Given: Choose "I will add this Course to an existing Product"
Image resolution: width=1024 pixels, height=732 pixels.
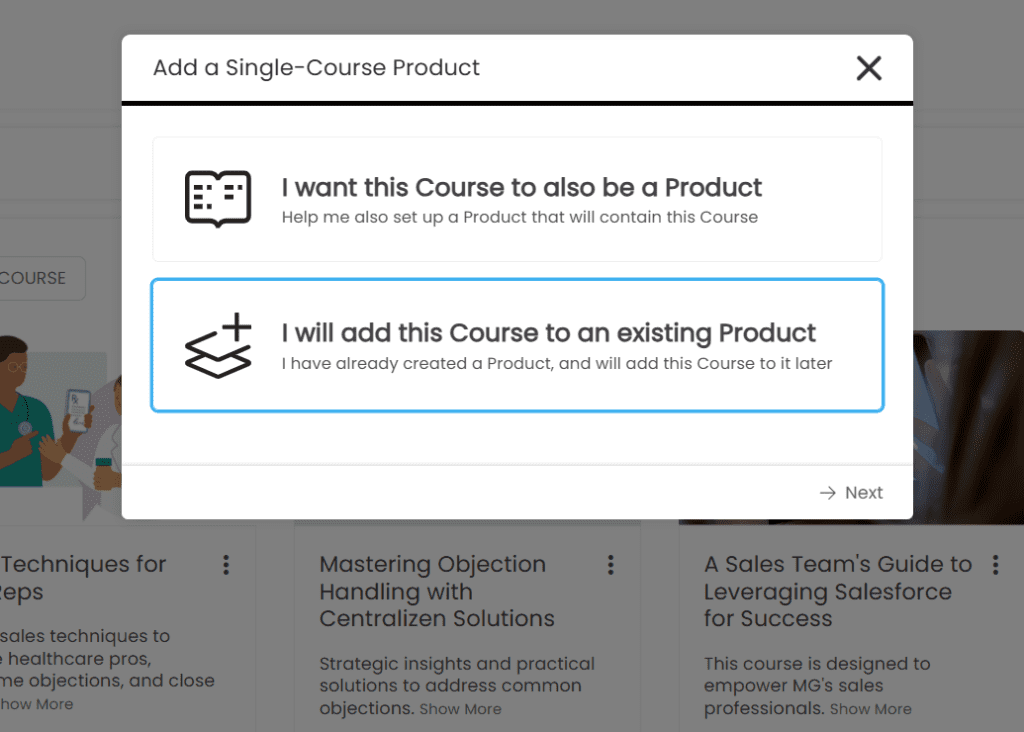Looking at the screenshot, I should (x=548, y=333).
